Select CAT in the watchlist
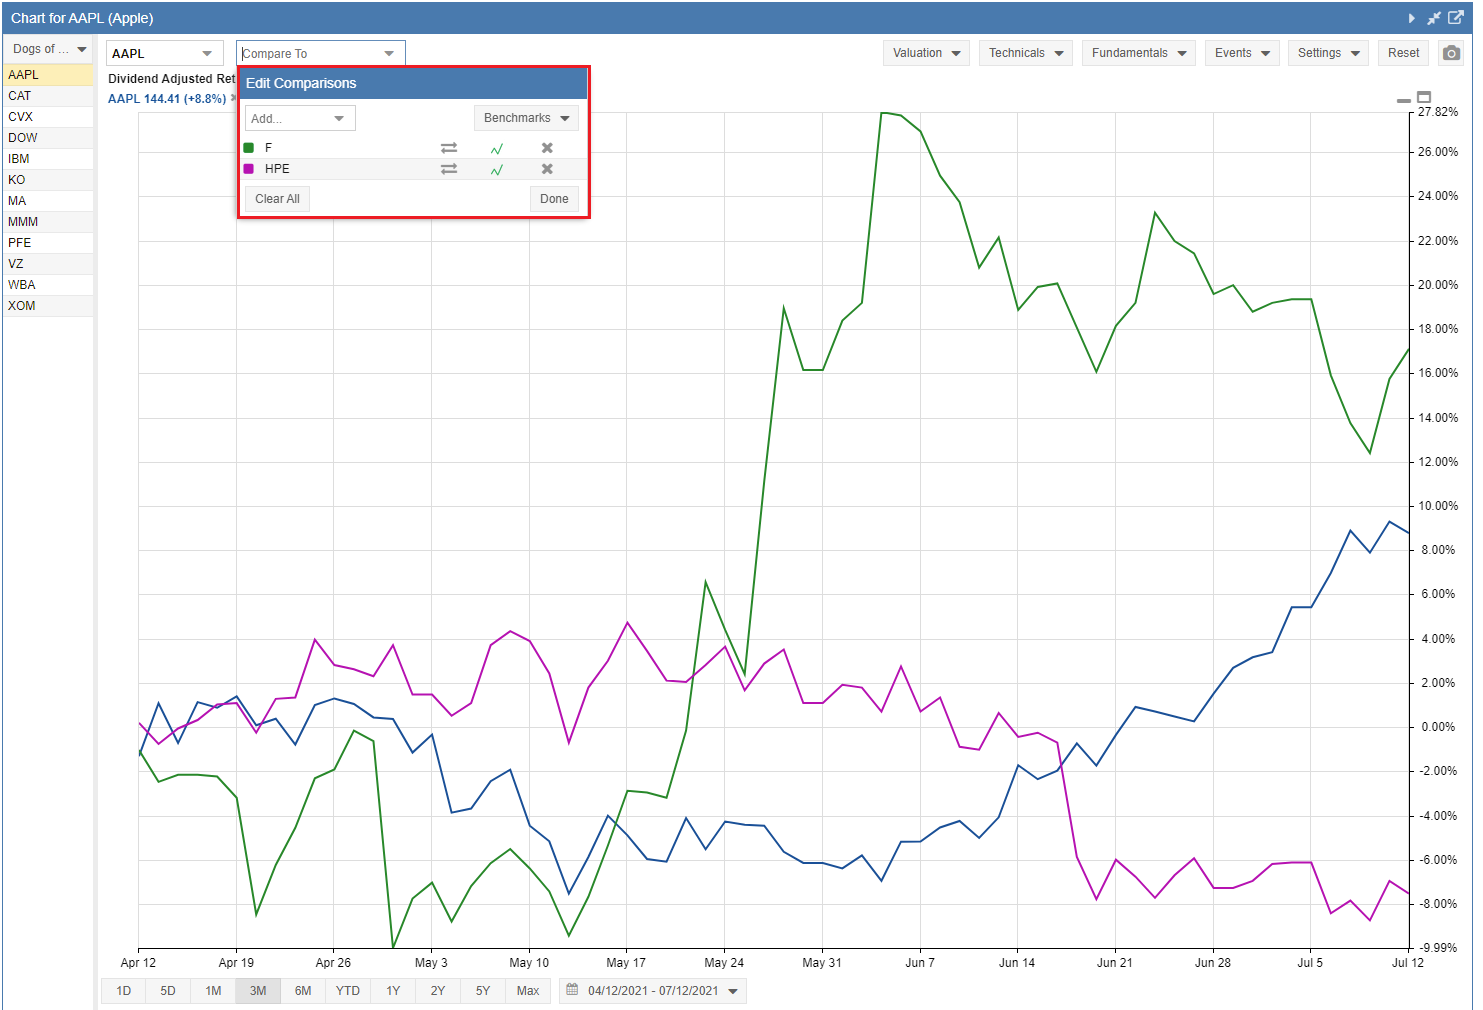 coord(48,96)
